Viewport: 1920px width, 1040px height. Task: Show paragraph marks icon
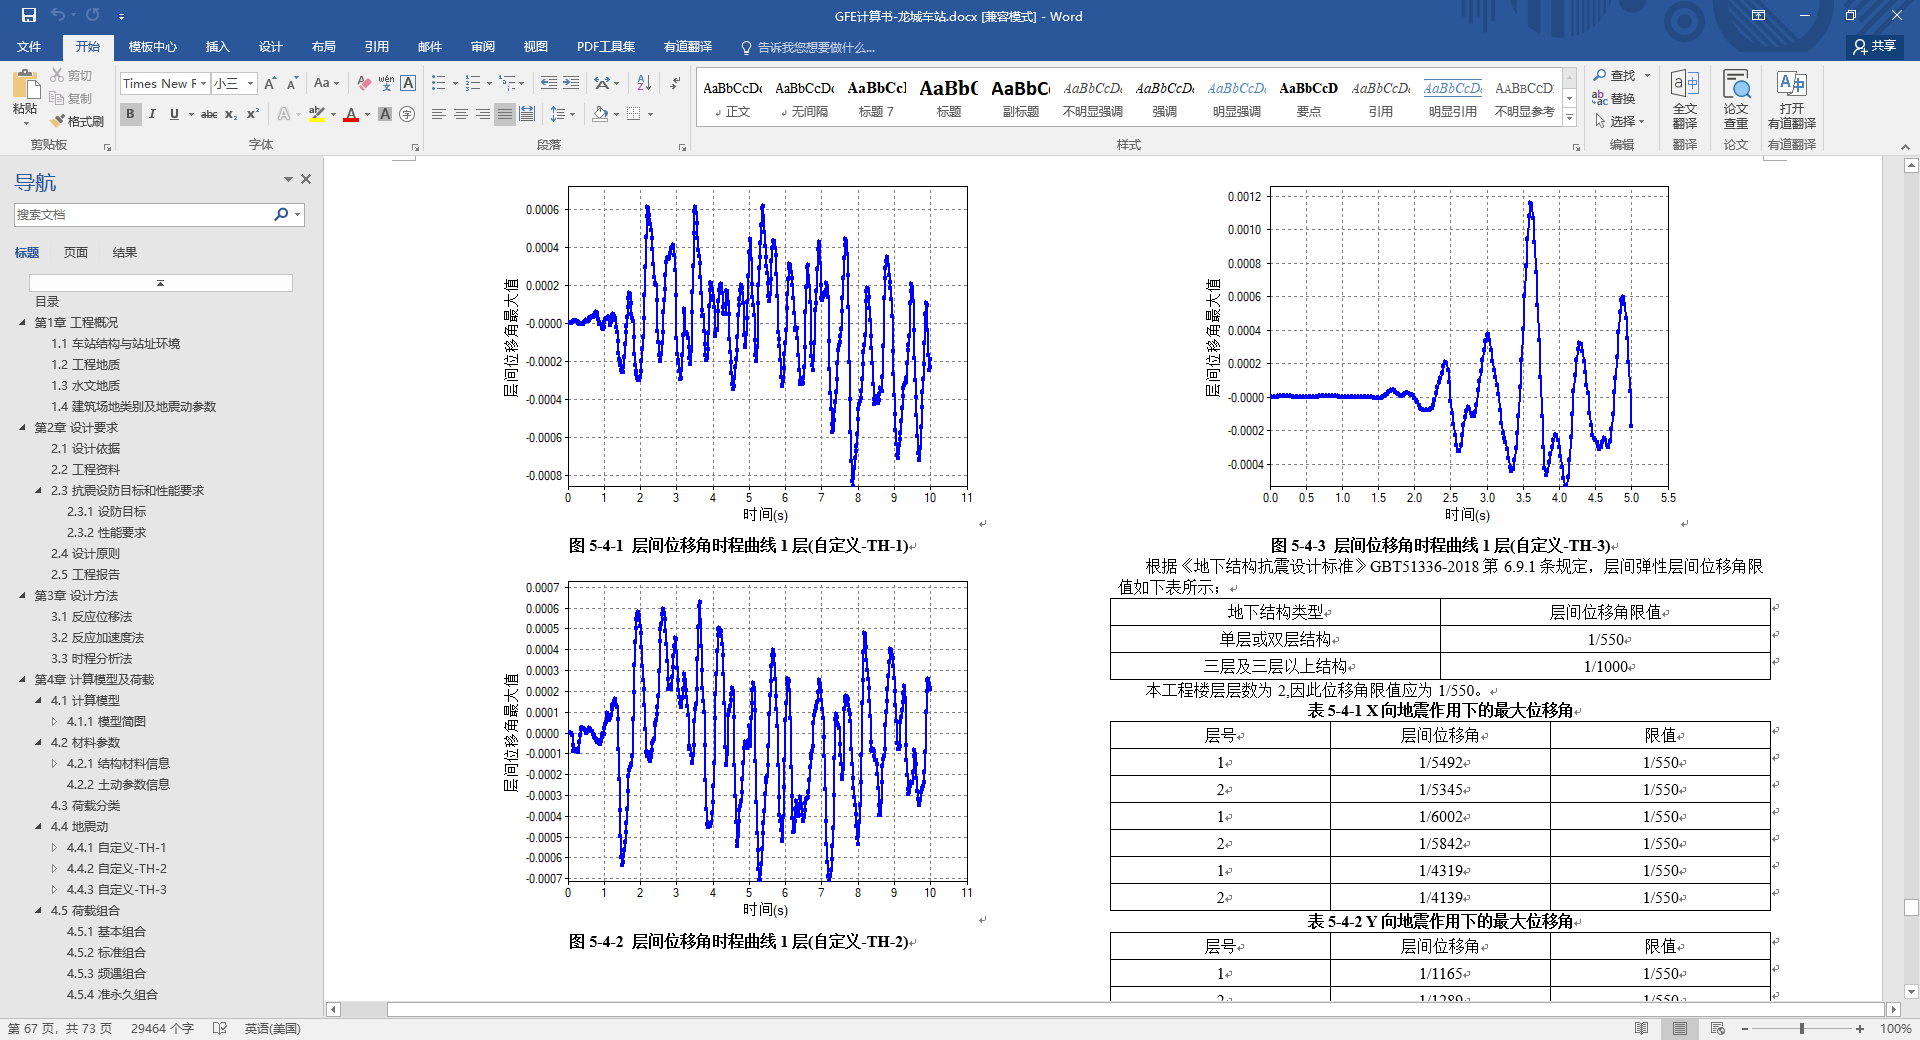pos(676,83)
